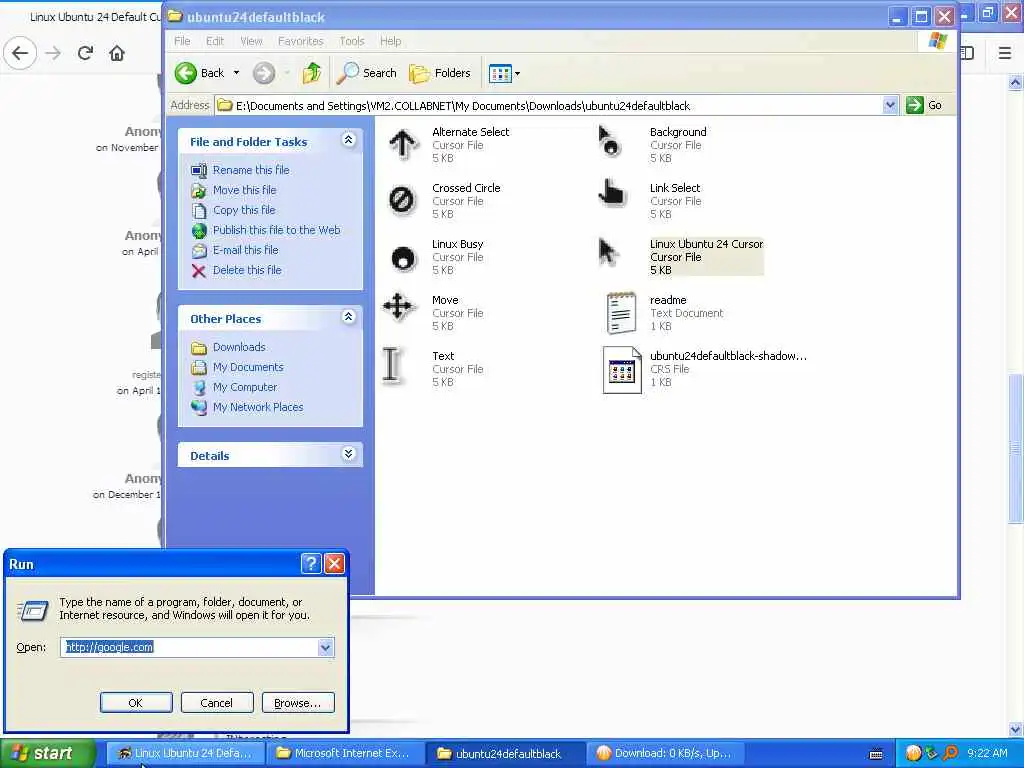
Task: Click the browser scrollbar down arrow
Action: point(1016,729)
